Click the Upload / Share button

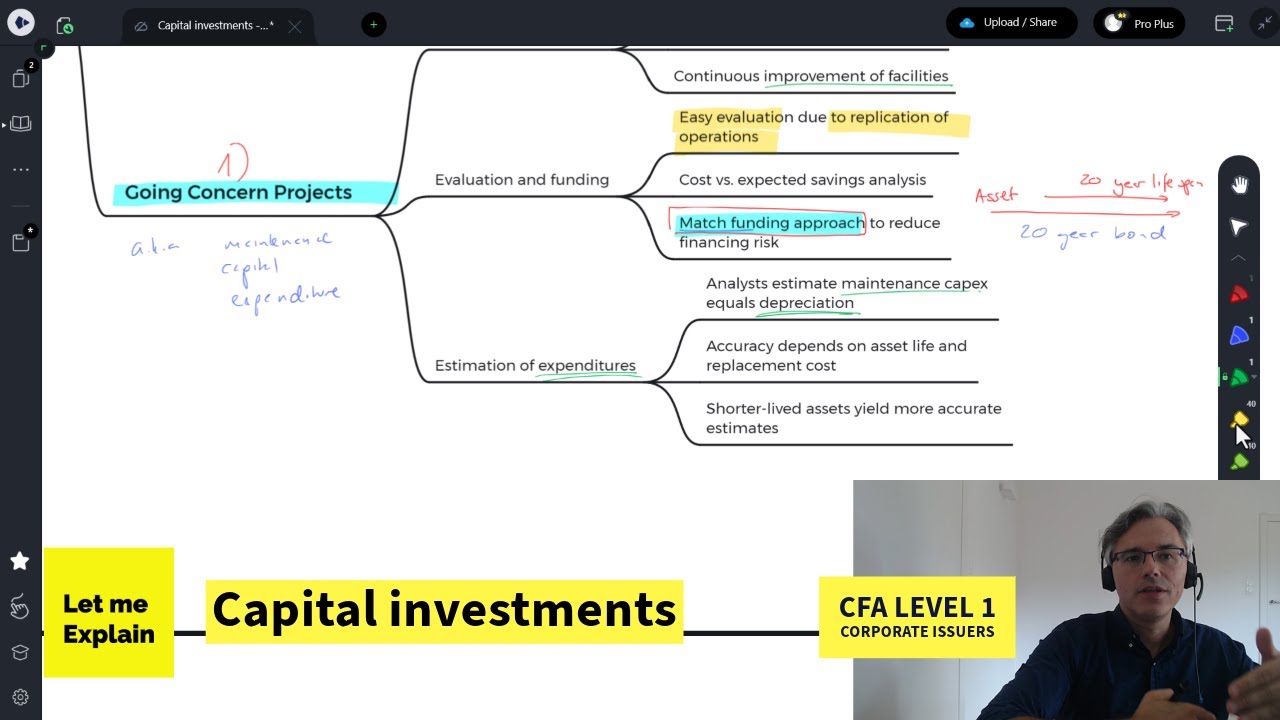[x=1011, y=23]
